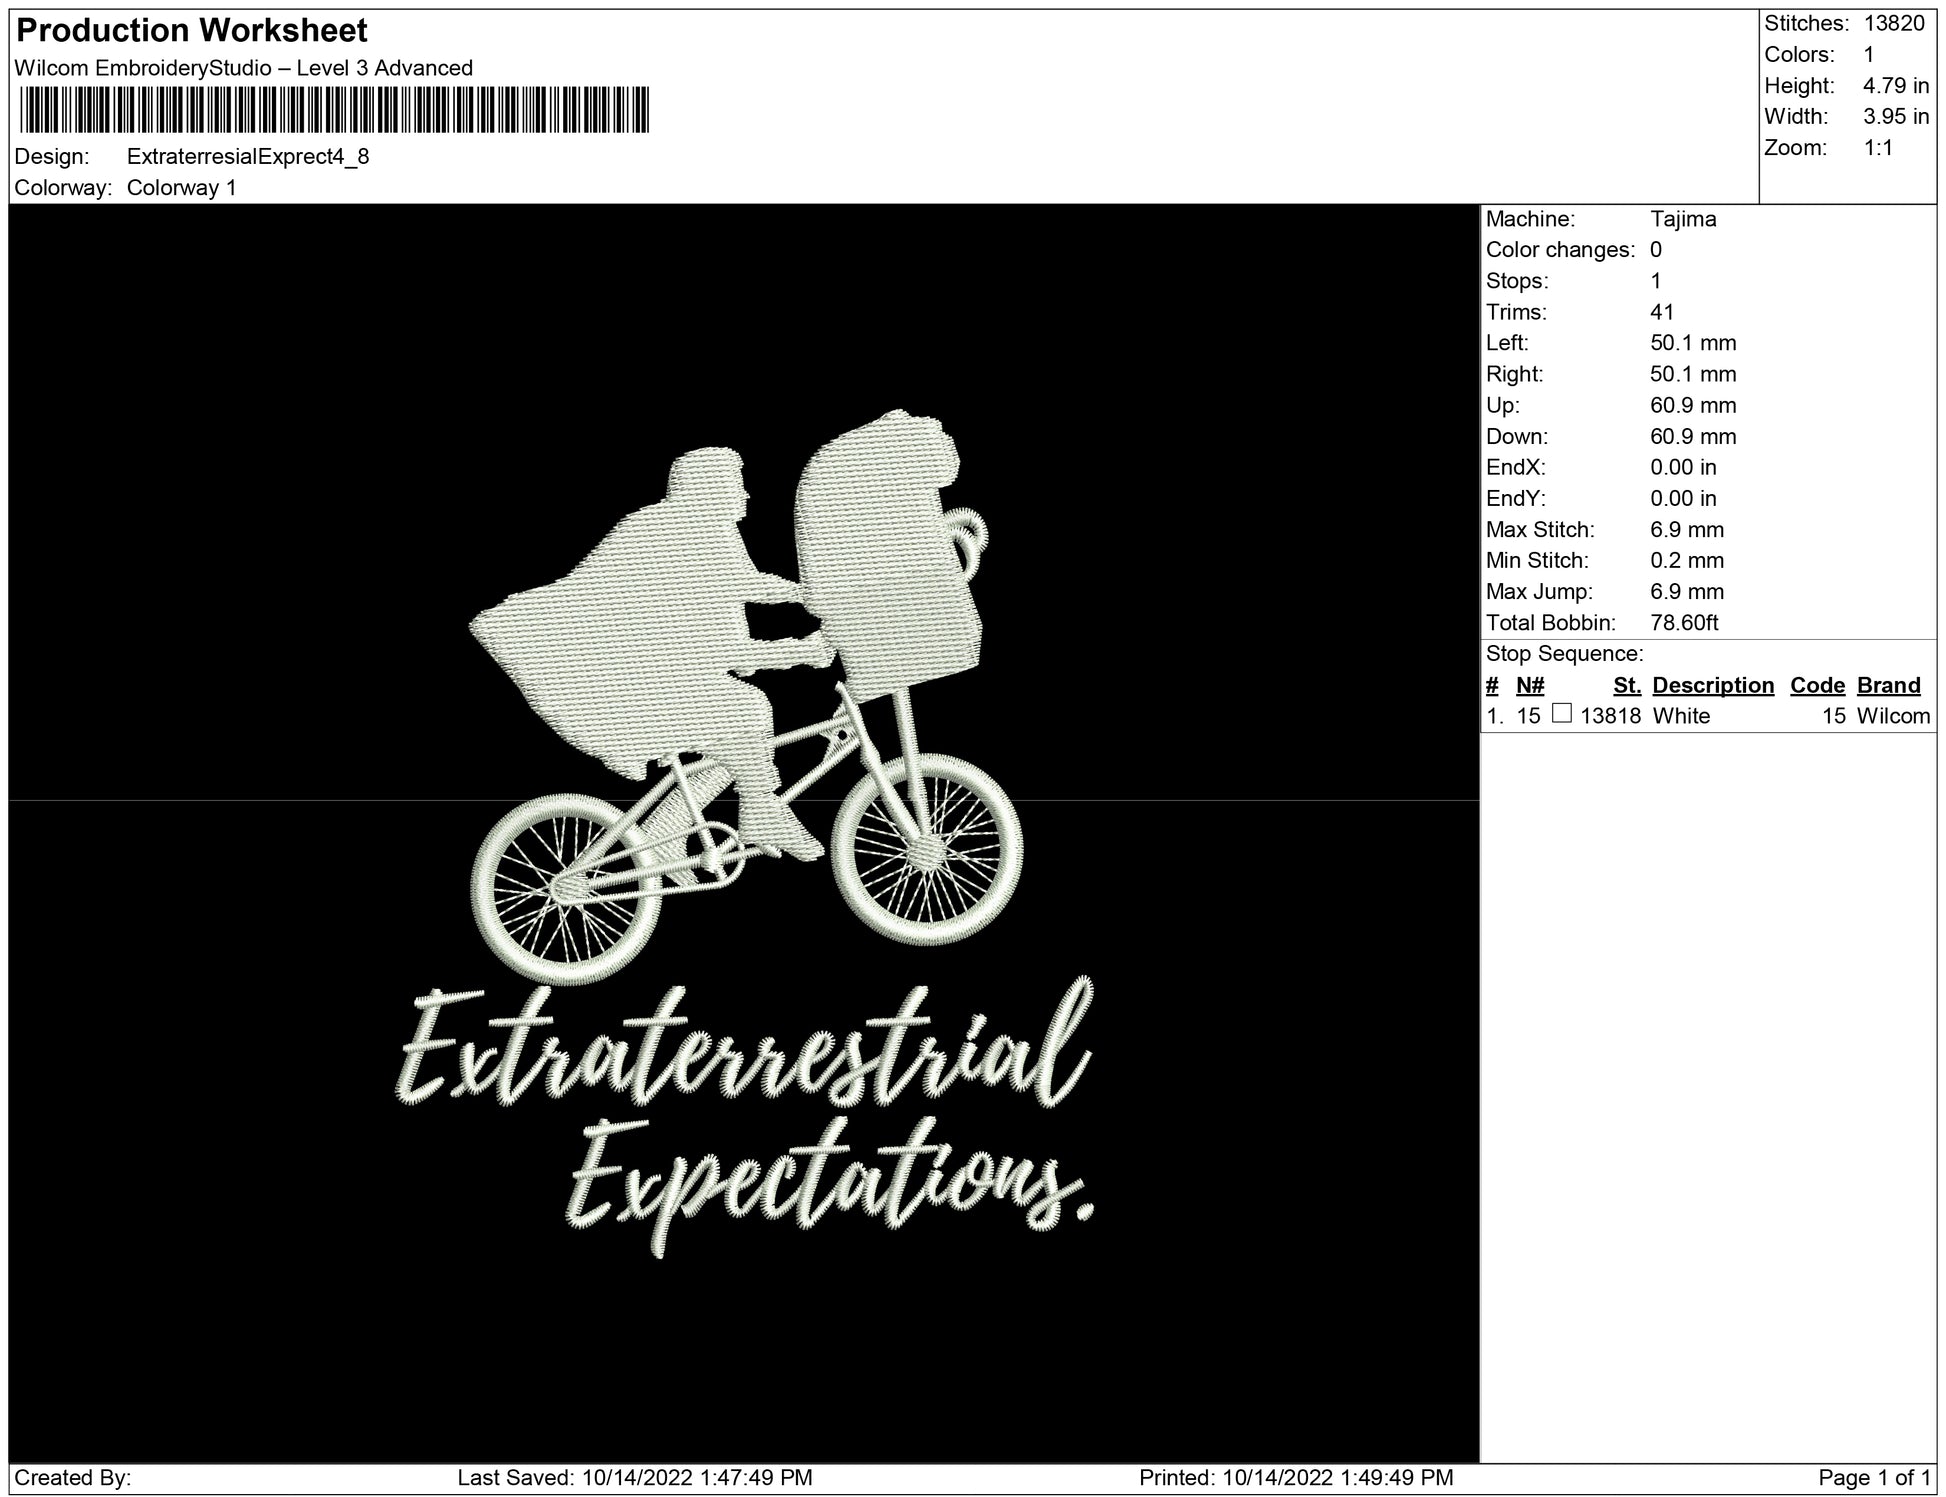
Task: Click the 'White' thread description in stop row
Action: [x=1681, y=716]
